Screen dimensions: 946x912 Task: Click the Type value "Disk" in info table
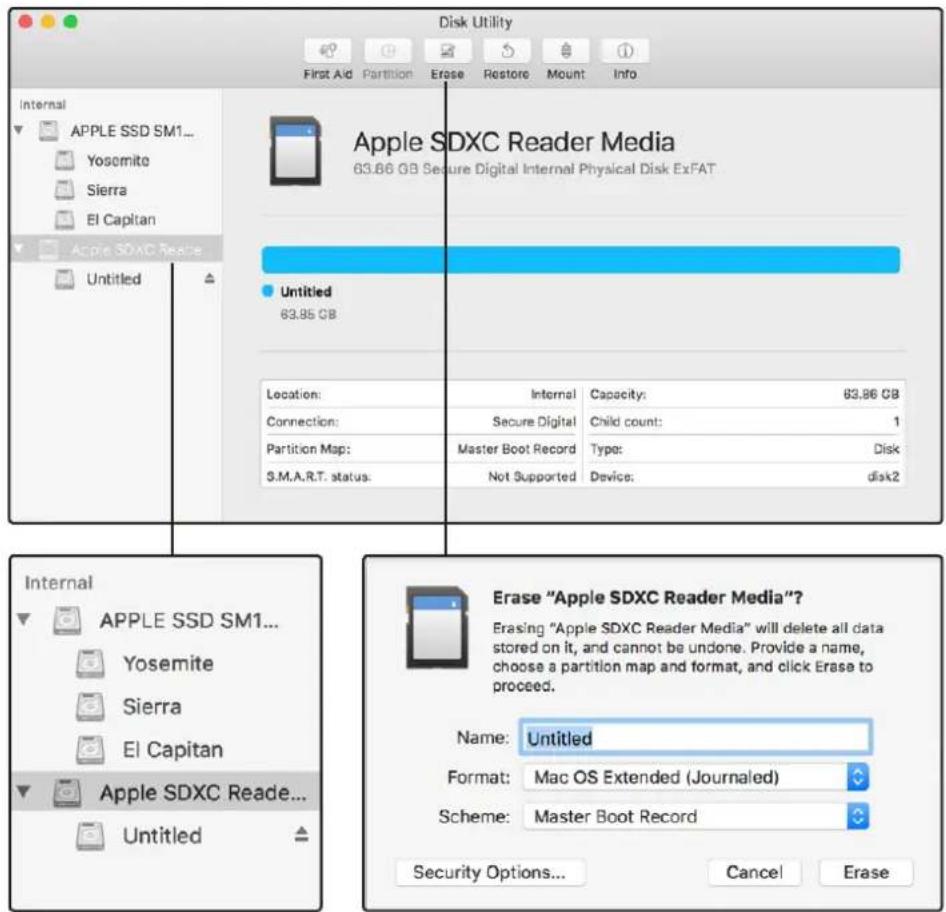[886, 449]
